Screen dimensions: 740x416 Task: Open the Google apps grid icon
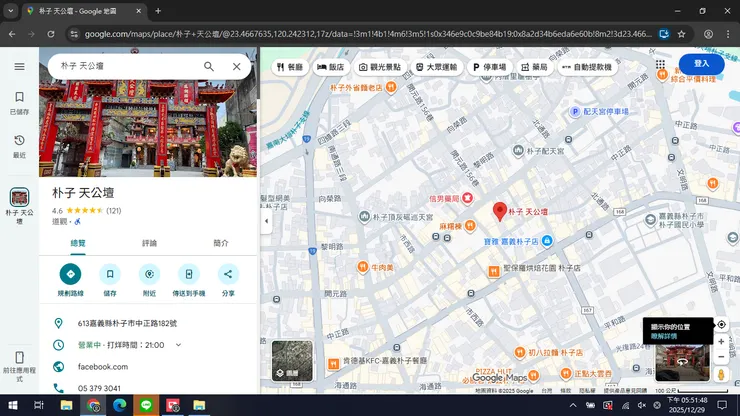pos(660,64)
